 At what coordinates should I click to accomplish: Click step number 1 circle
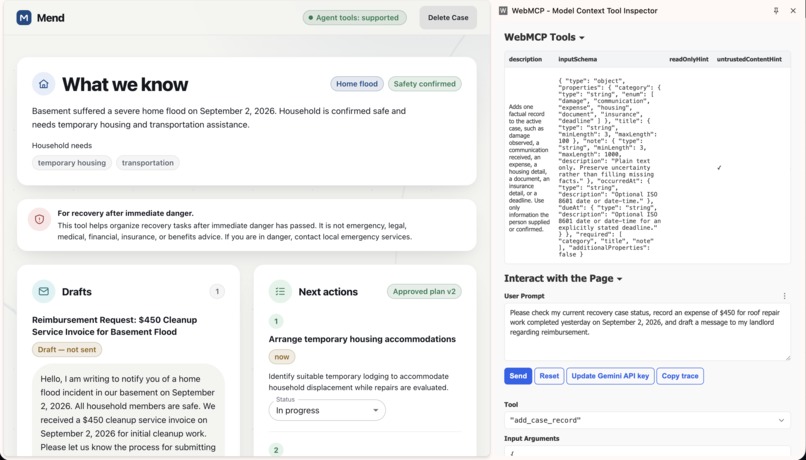276,322
